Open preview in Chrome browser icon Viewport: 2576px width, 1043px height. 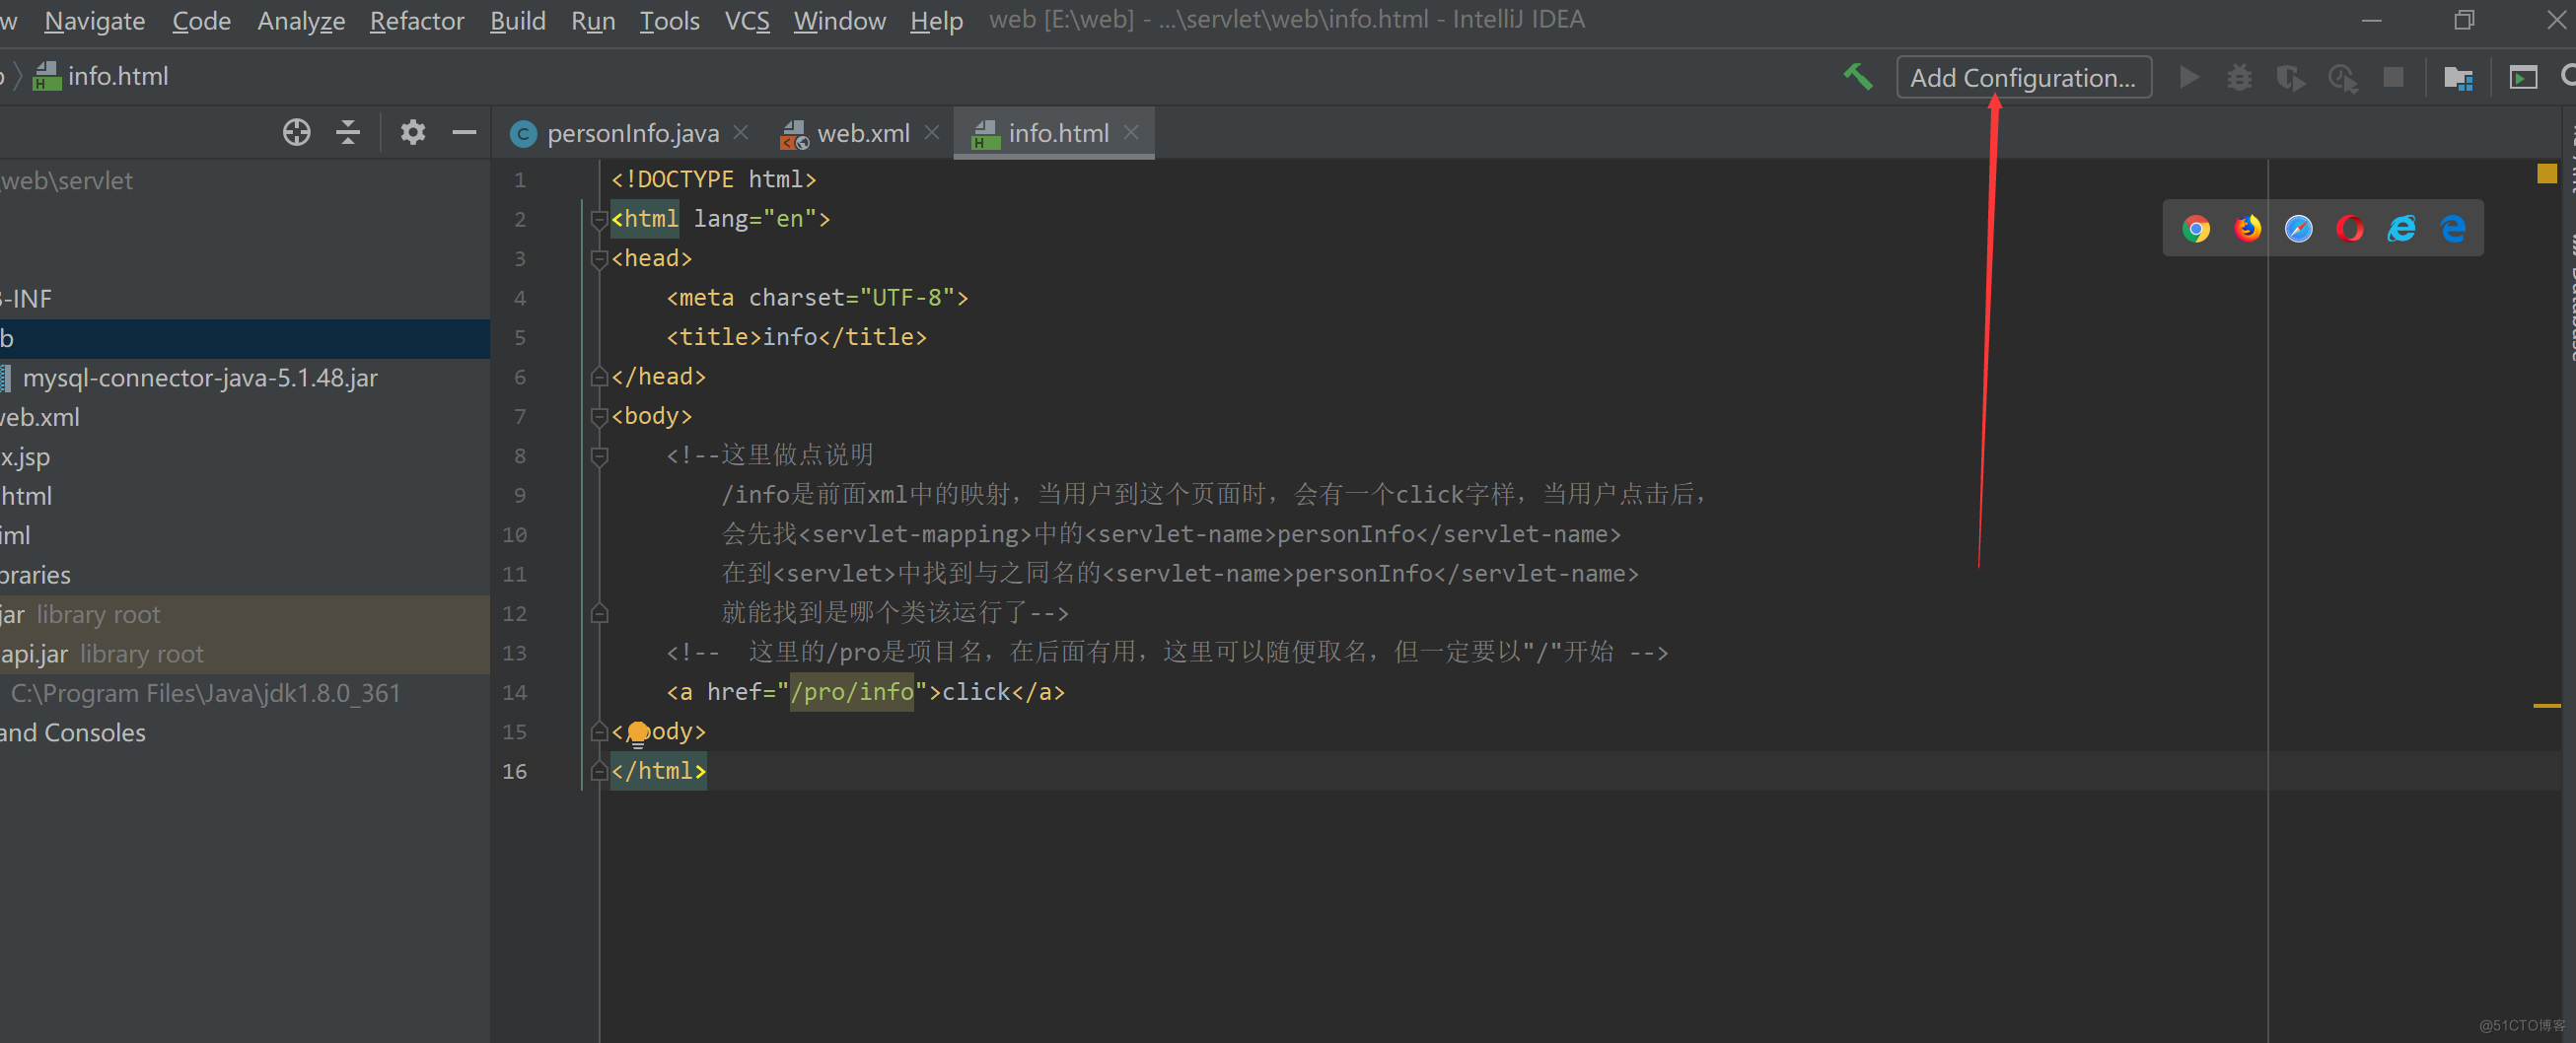click(x=2196, y=229)
